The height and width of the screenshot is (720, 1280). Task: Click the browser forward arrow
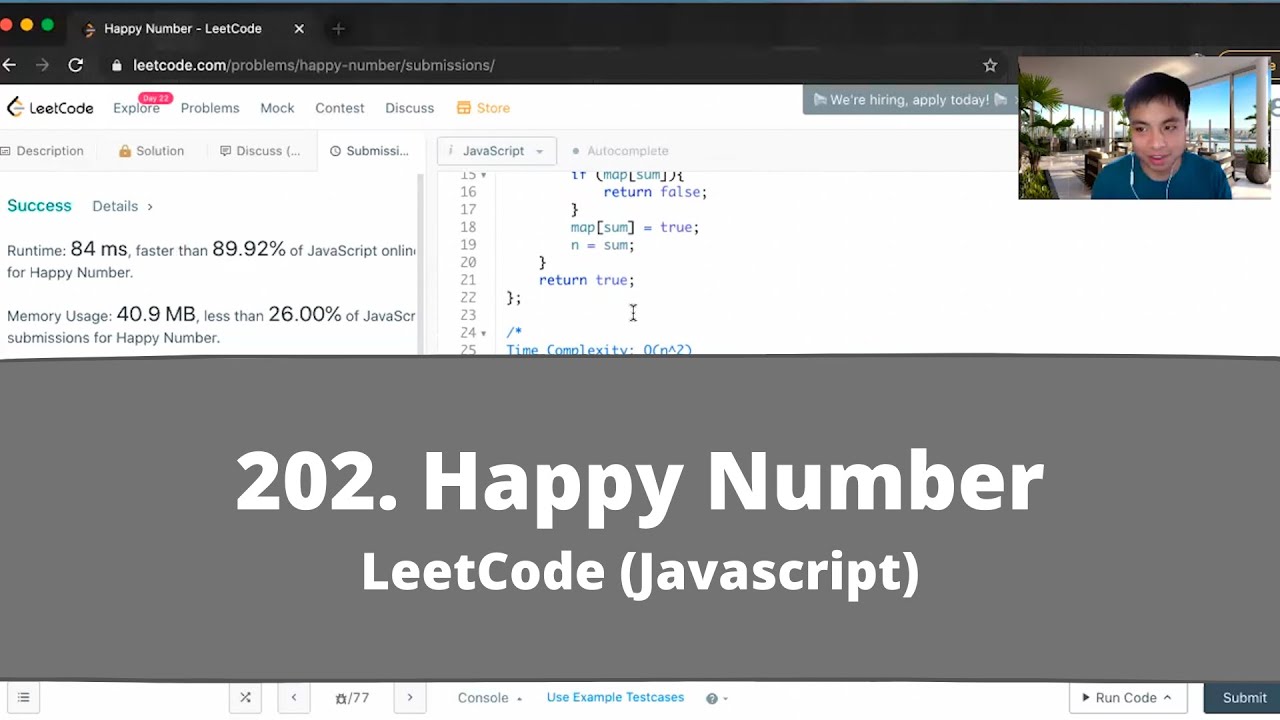pyautogui.click(x=42, y=65)
